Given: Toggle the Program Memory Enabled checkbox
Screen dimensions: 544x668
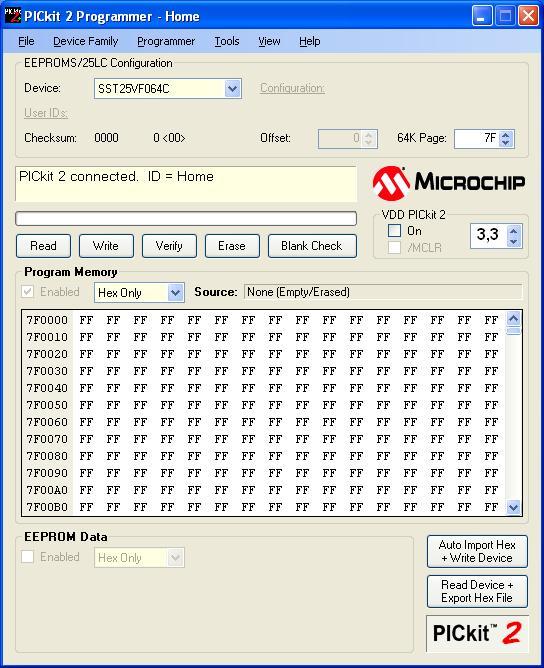Looking at the screenshot, I should [x=28, y=292].
